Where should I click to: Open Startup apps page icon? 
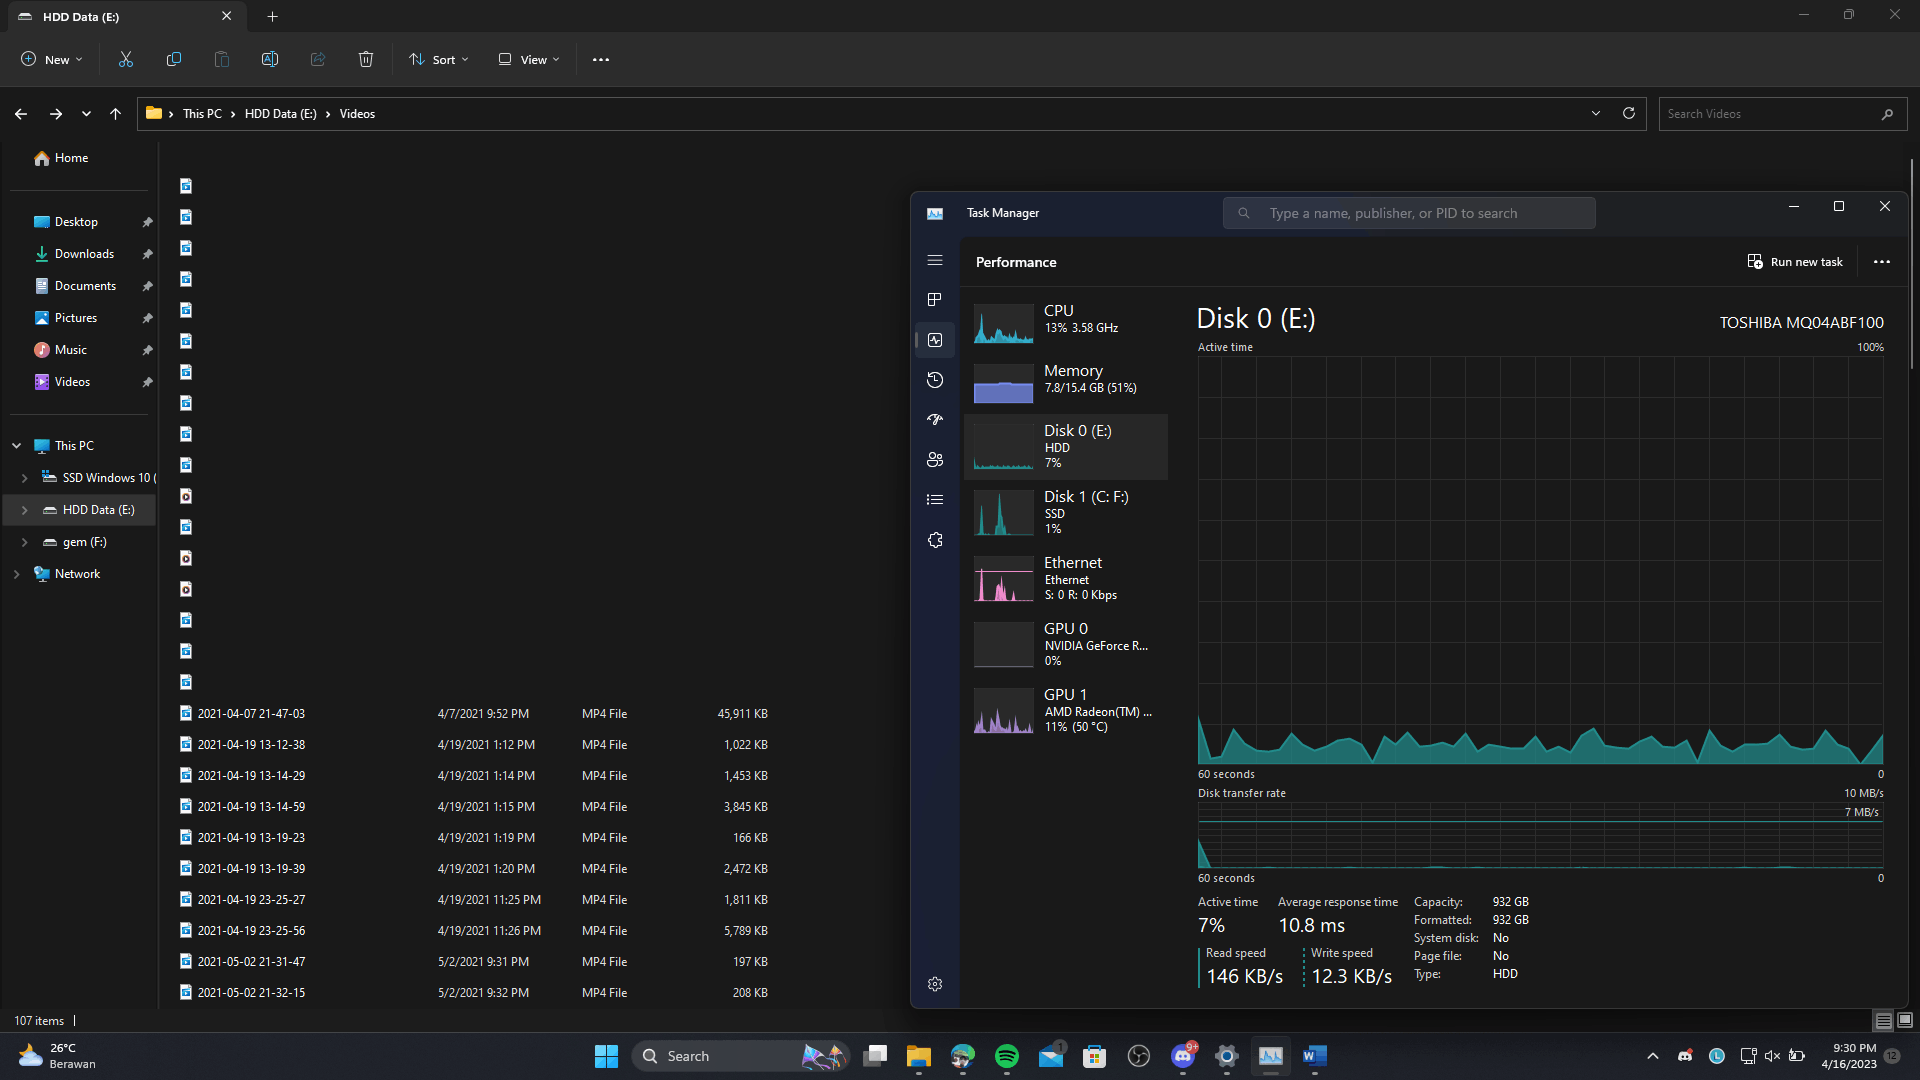point(935,420)
